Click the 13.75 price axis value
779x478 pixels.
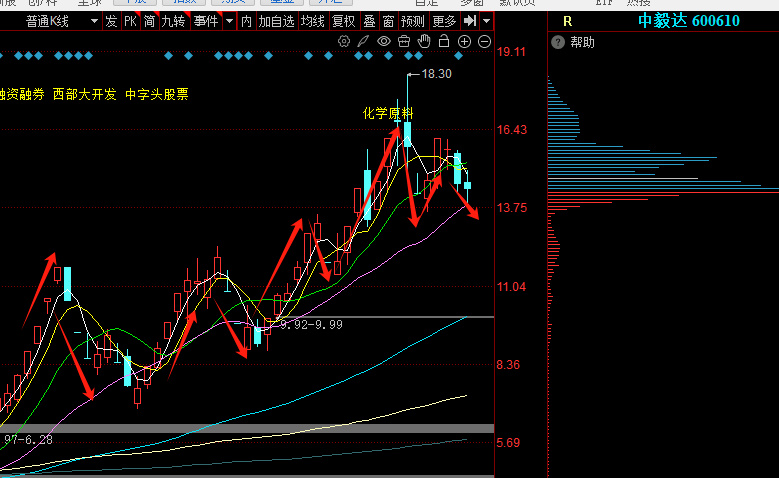(x=512, y=208)
